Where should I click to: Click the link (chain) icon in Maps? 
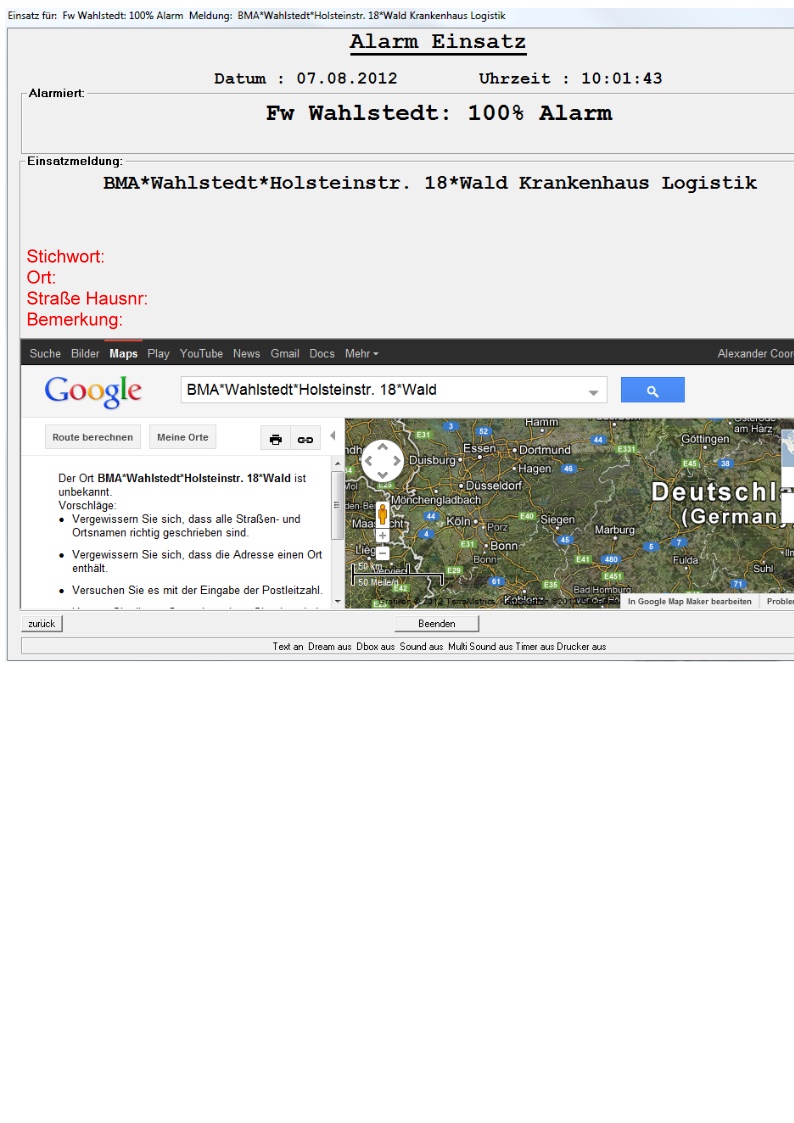click(304, 439)
